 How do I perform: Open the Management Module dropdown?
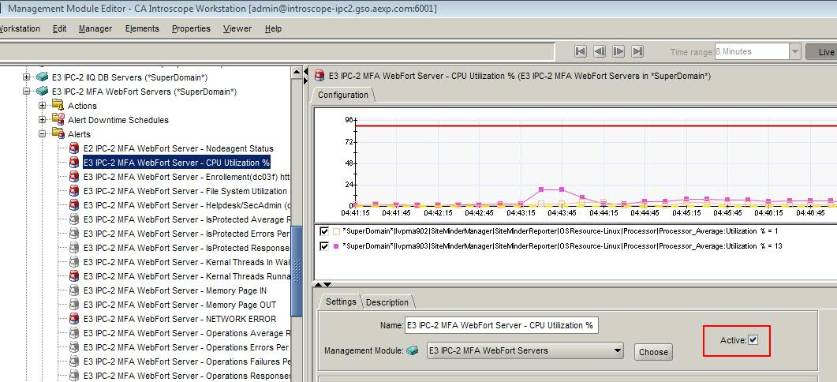click(x=618, y=351)
